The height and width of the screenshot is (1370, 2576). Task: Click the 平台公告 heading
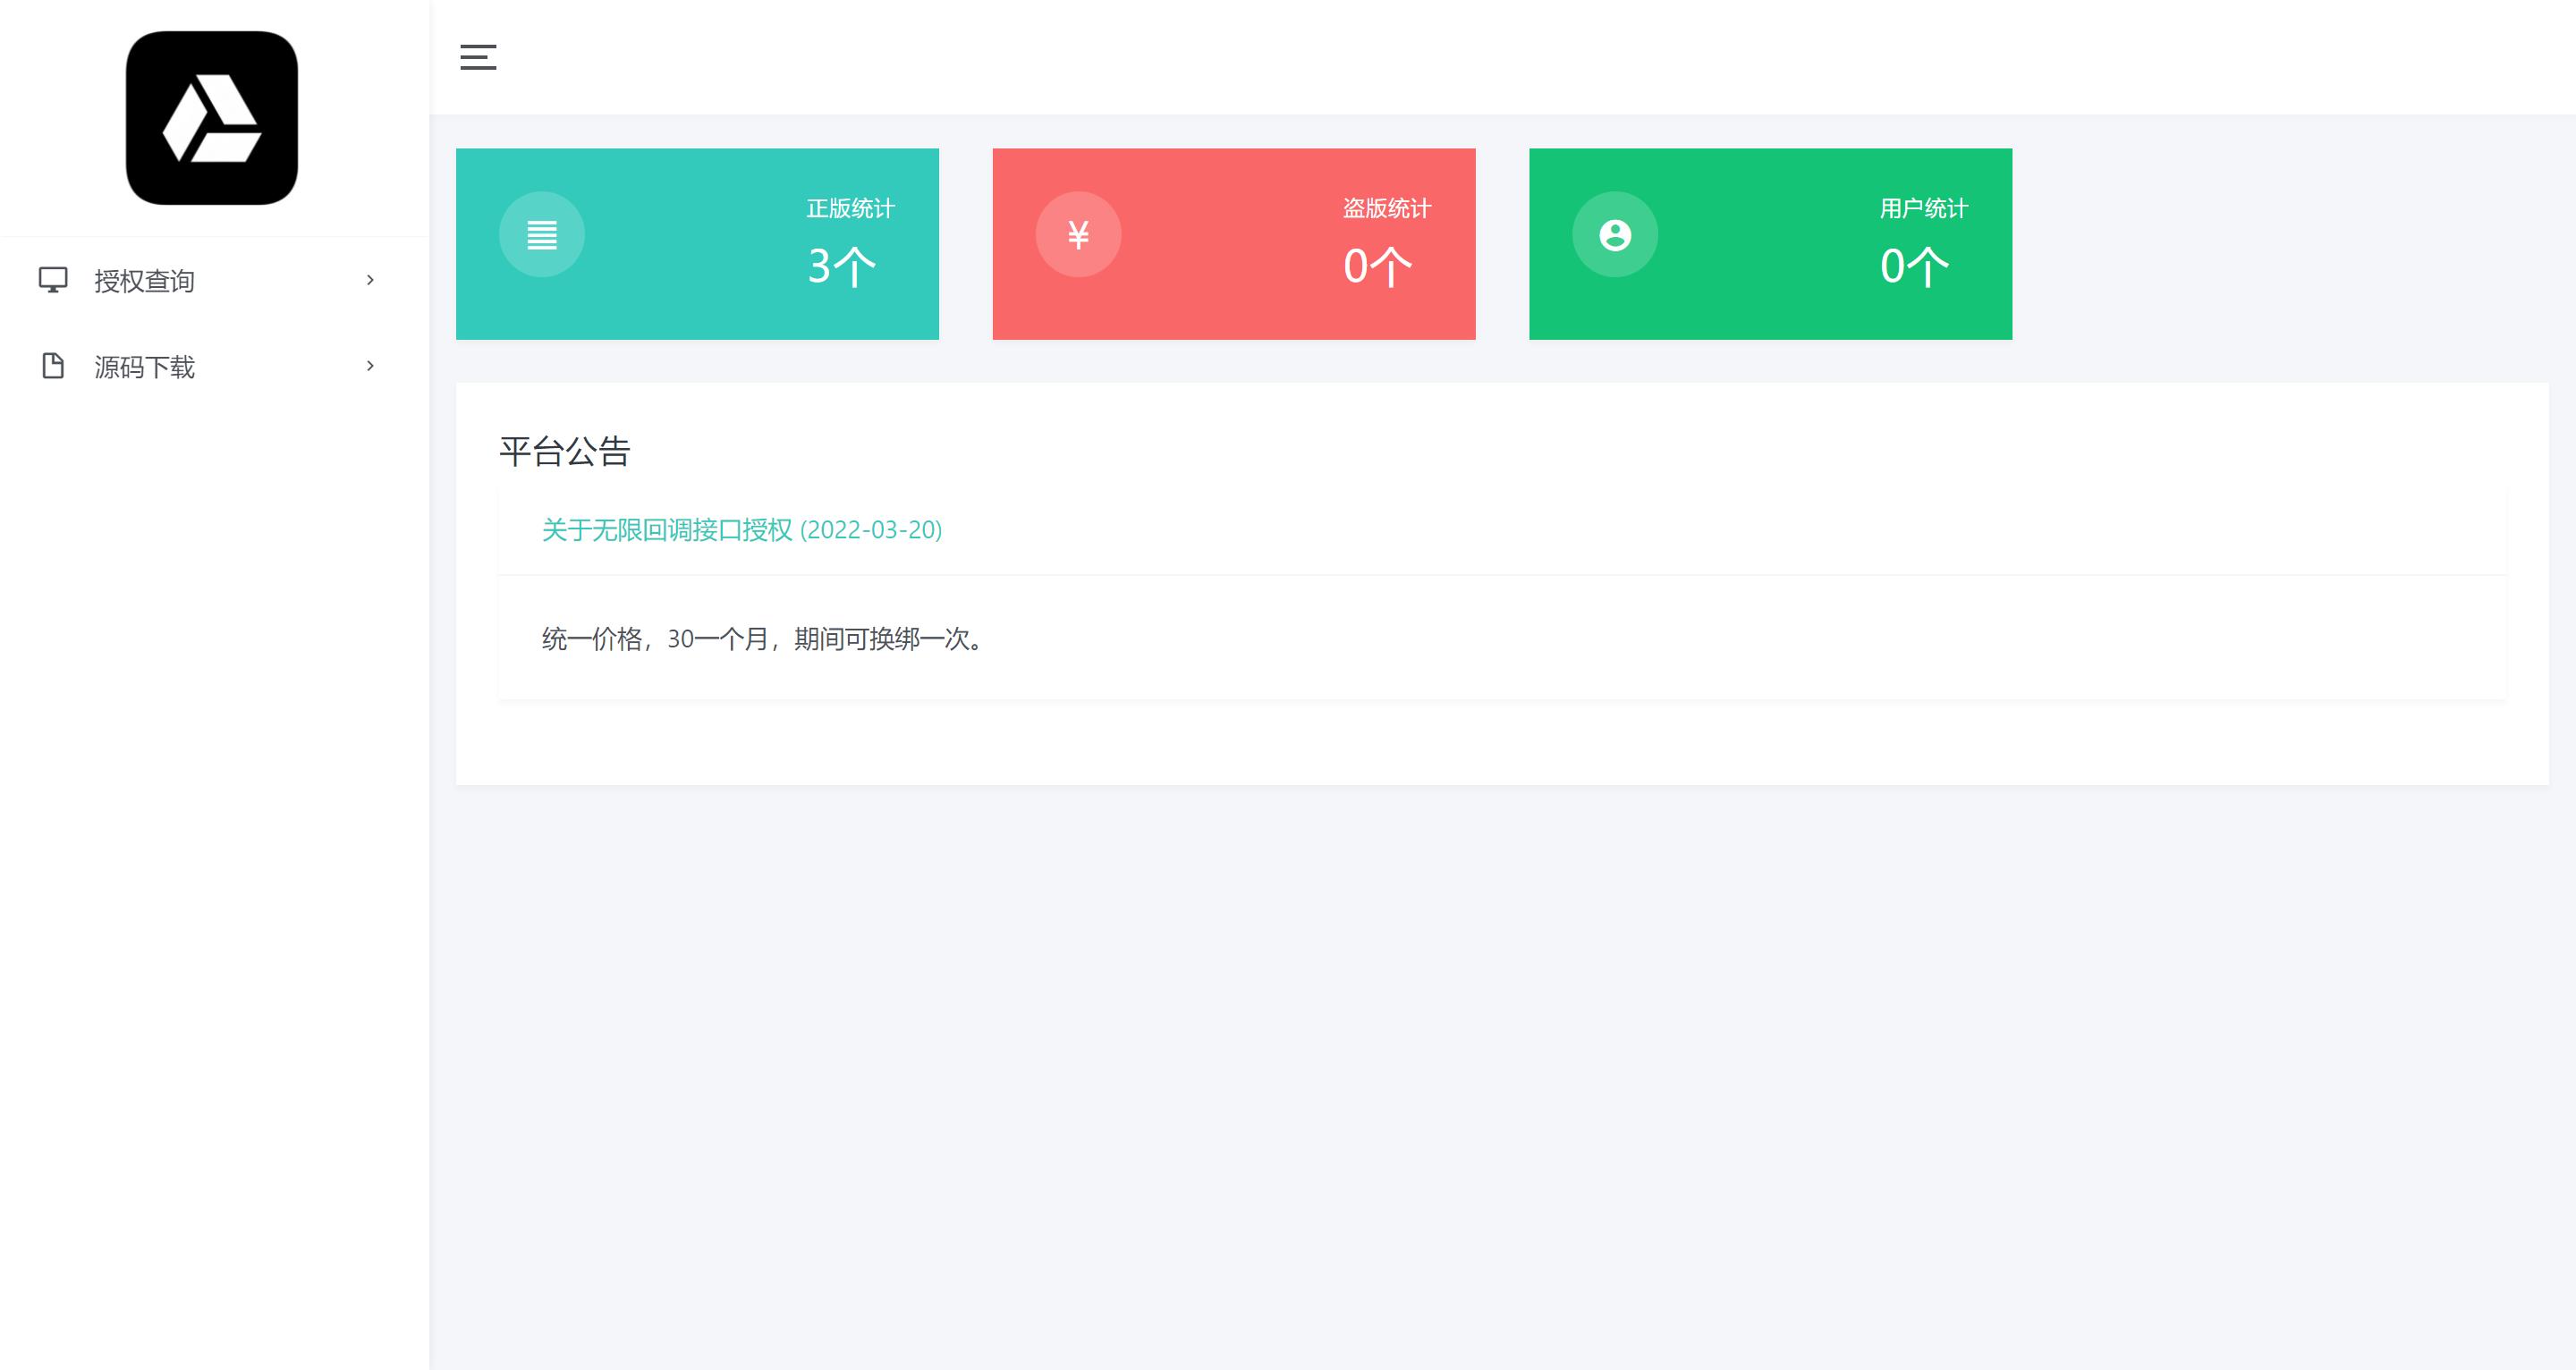click(565, 451)
